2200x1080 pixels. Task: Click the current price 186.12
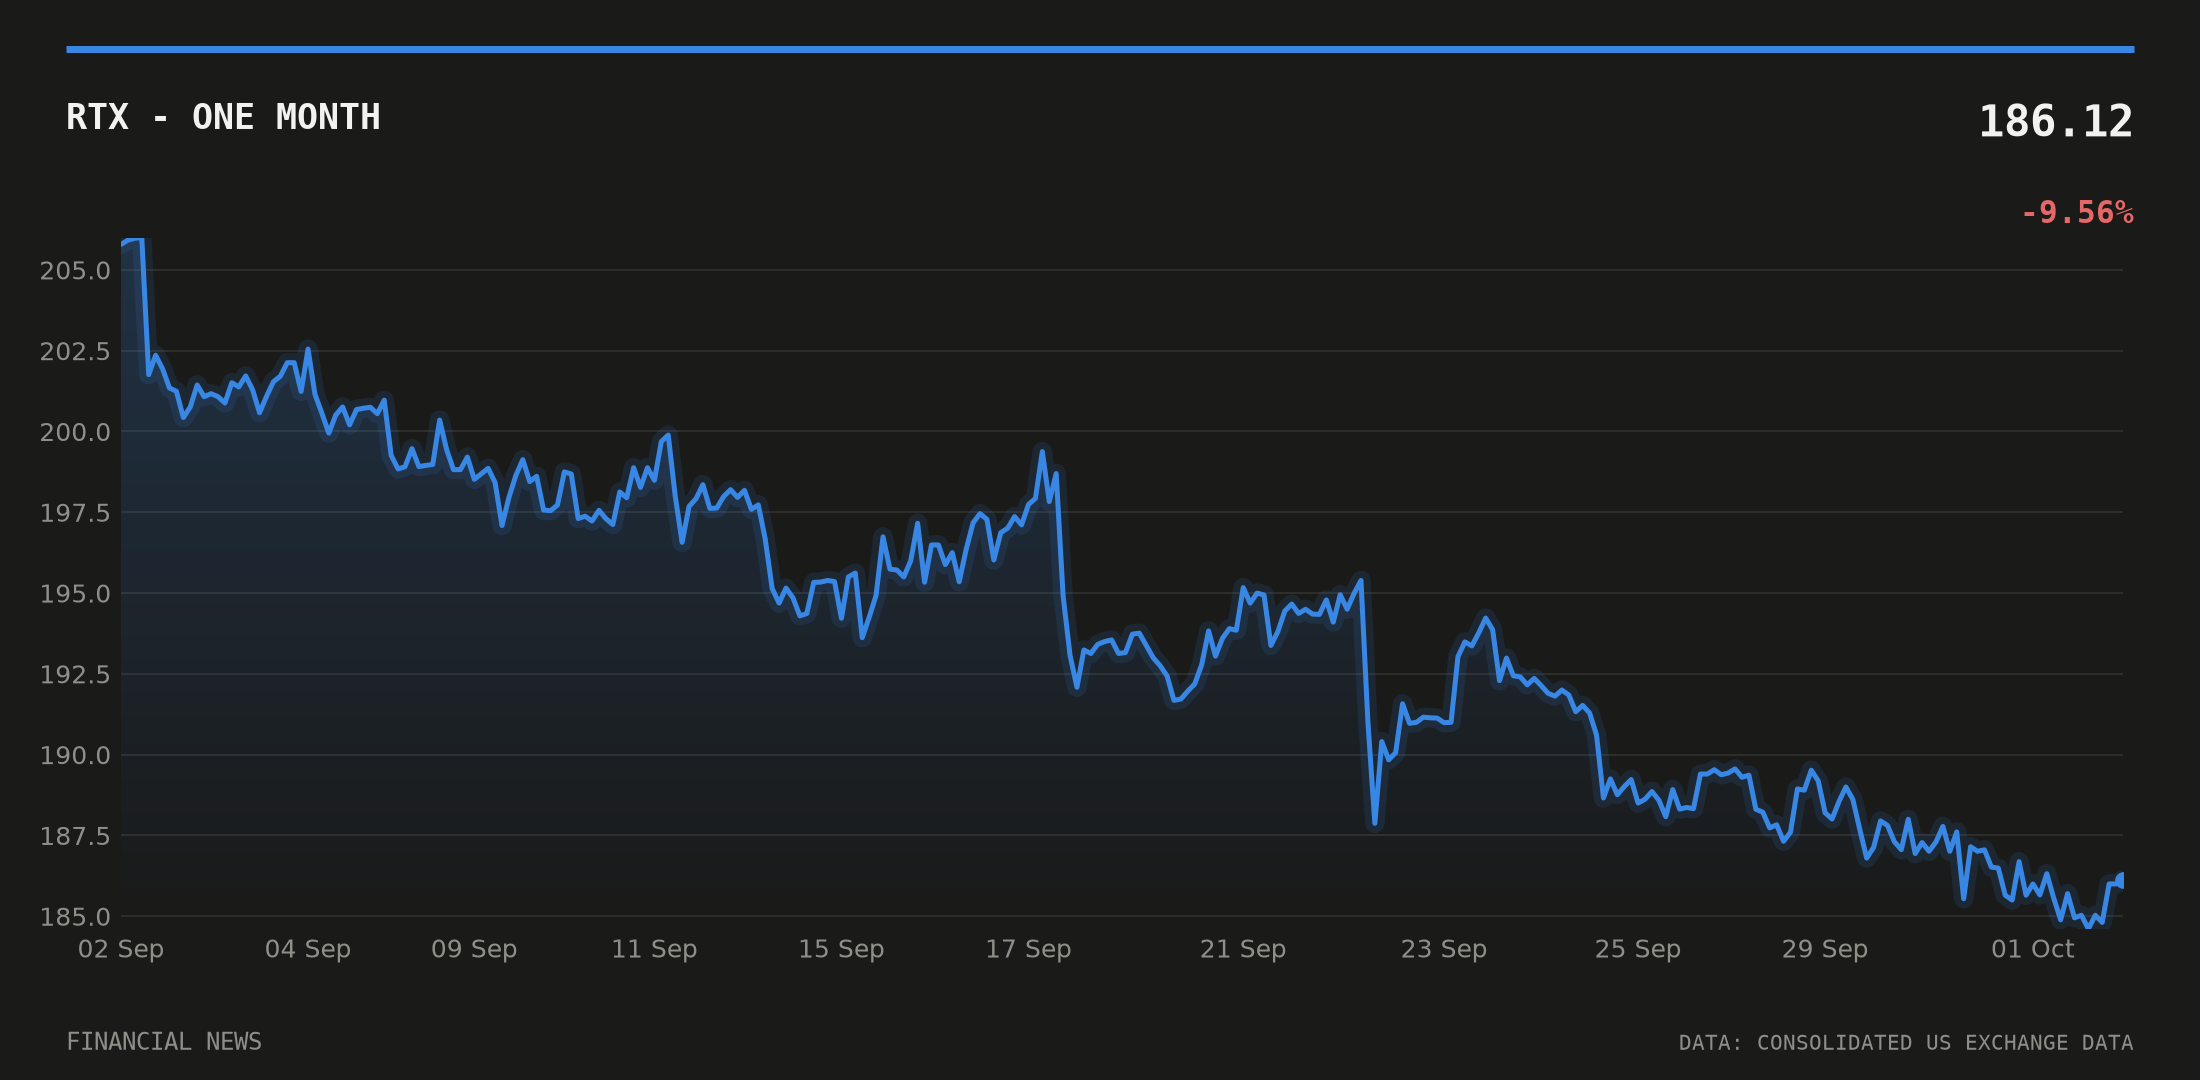(2056, 121)
